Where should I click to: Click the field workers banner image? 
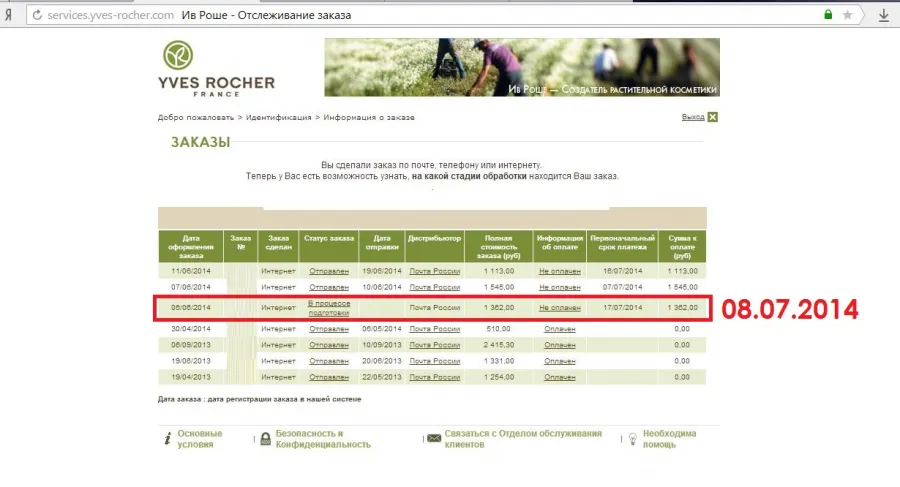pyautogui.click(x=522, y=67)
